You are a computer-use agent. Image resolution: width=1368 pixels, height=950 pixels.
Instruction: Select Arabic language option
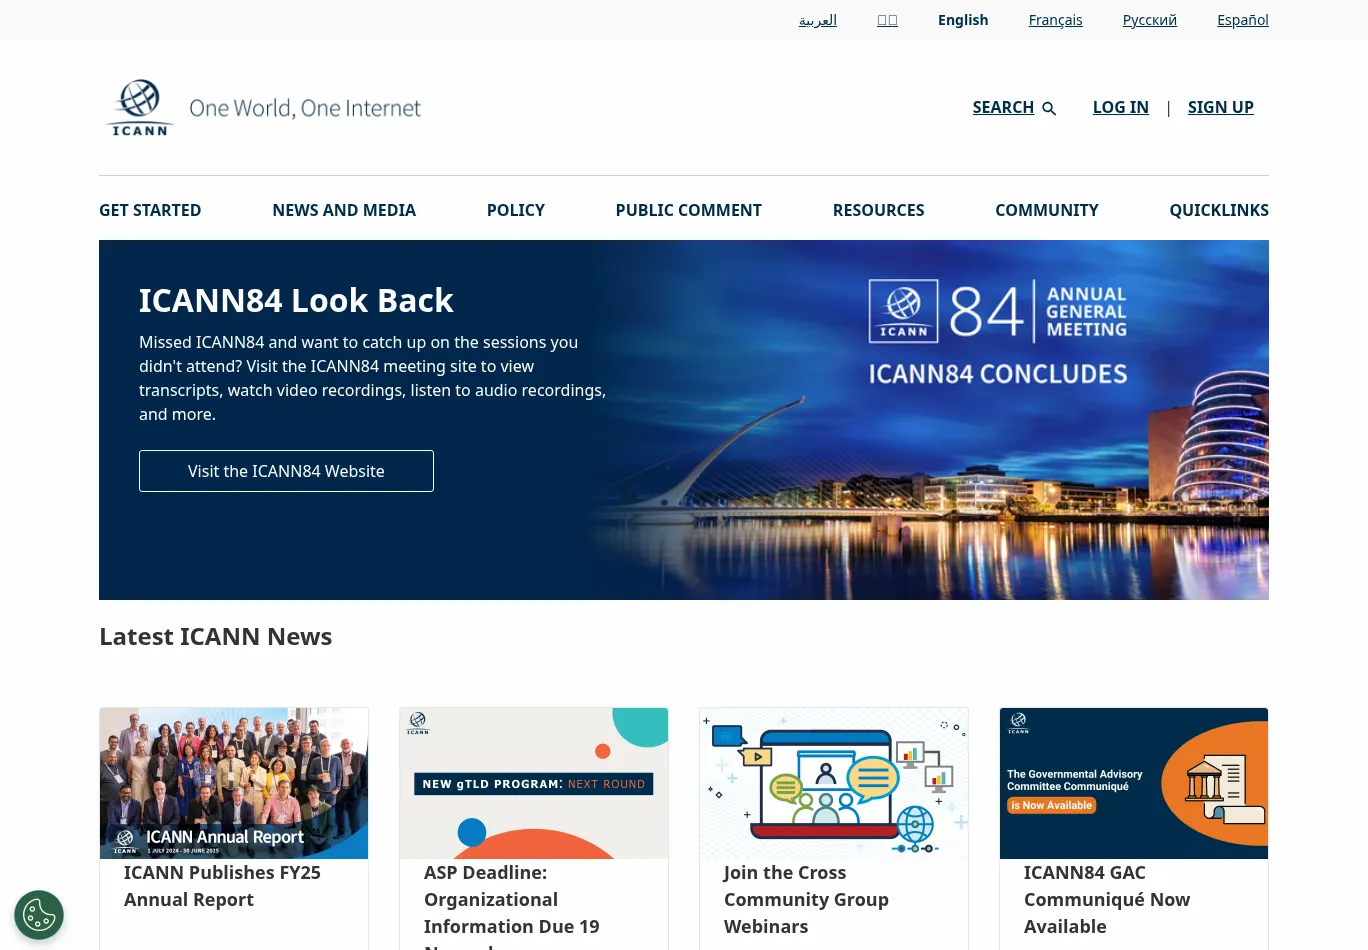click(x=817, y=20)
